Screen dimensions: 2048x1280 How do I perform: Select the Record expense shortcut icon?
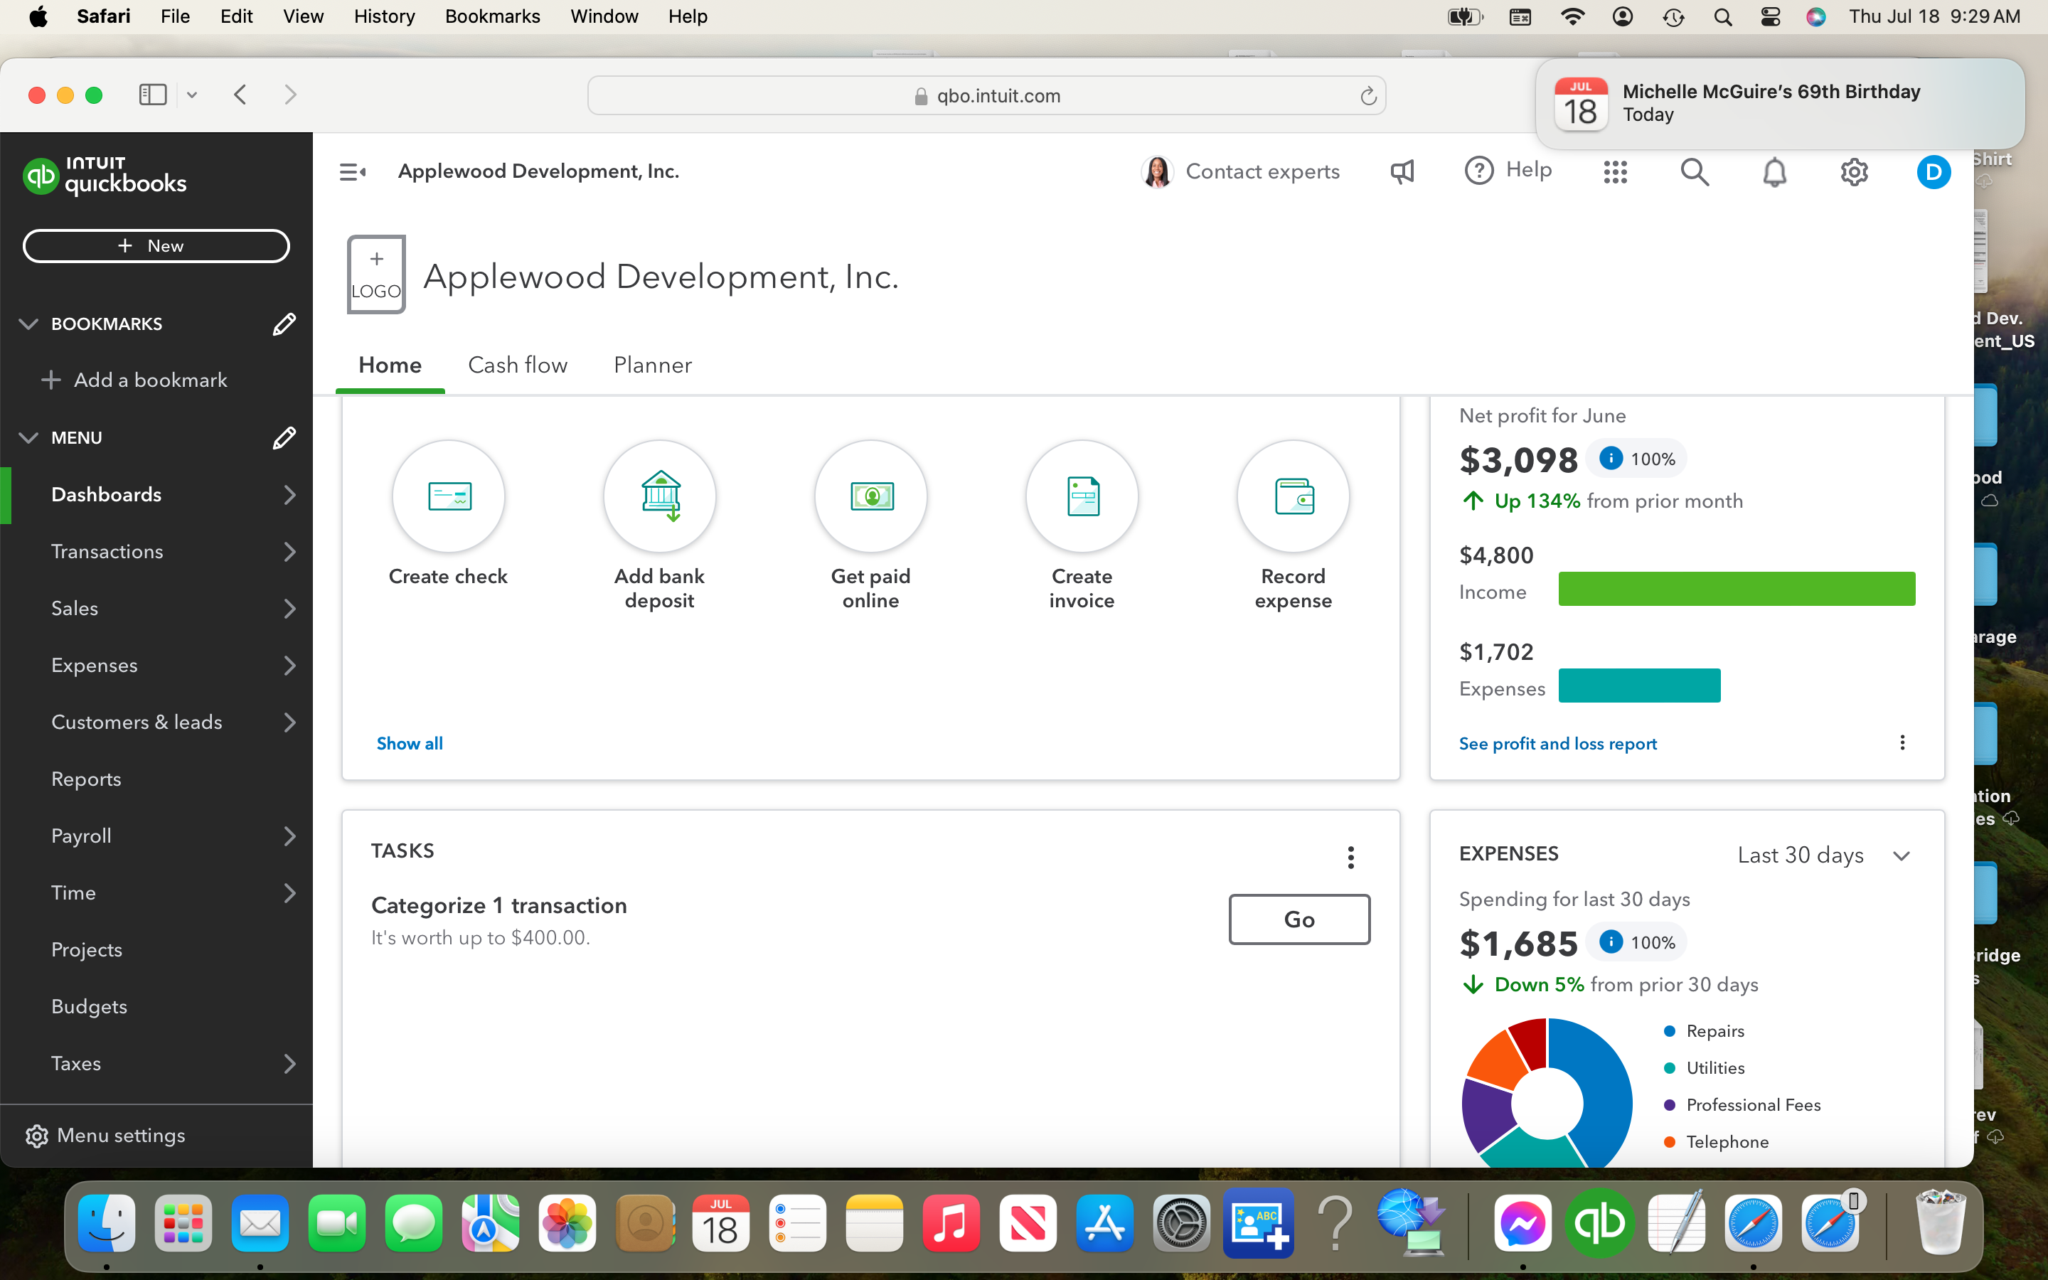[1293, 496]
